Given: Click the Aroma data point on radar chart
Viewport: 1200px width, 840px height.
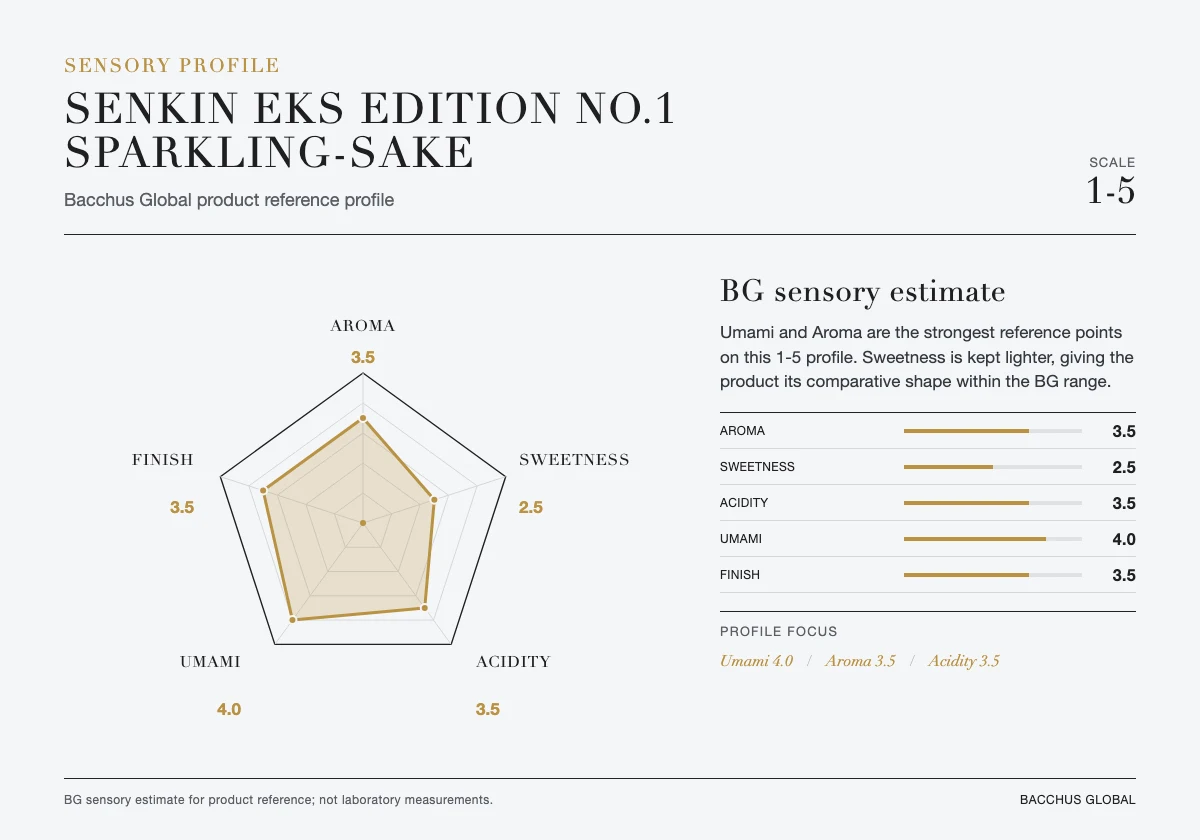Looking at the screenshot, I should pyautogui.click(x=363, y=418).
